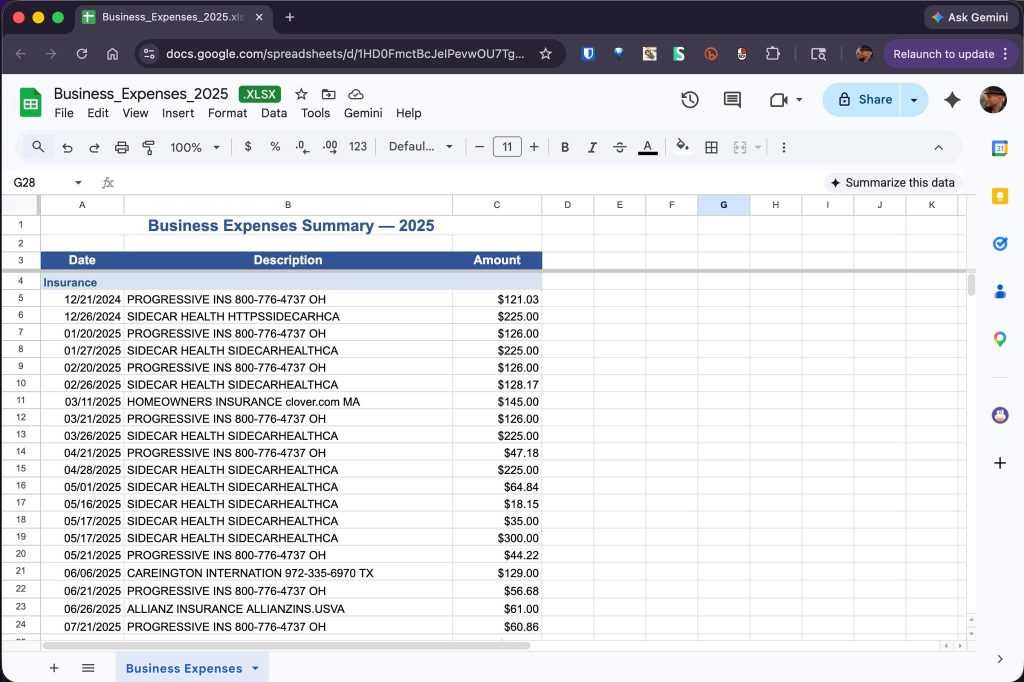Star the Business_Expenses_2025 document
Screen dimensions: 1024x682
pyautogui.click(x=301, y=94)
